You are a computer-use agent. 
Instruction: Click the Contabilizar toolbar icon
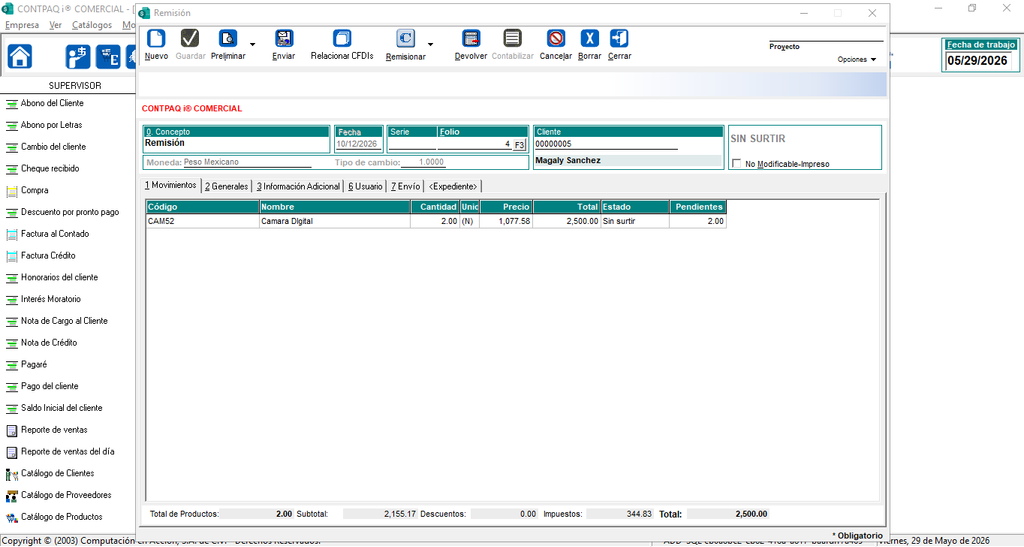coord(513,39)
